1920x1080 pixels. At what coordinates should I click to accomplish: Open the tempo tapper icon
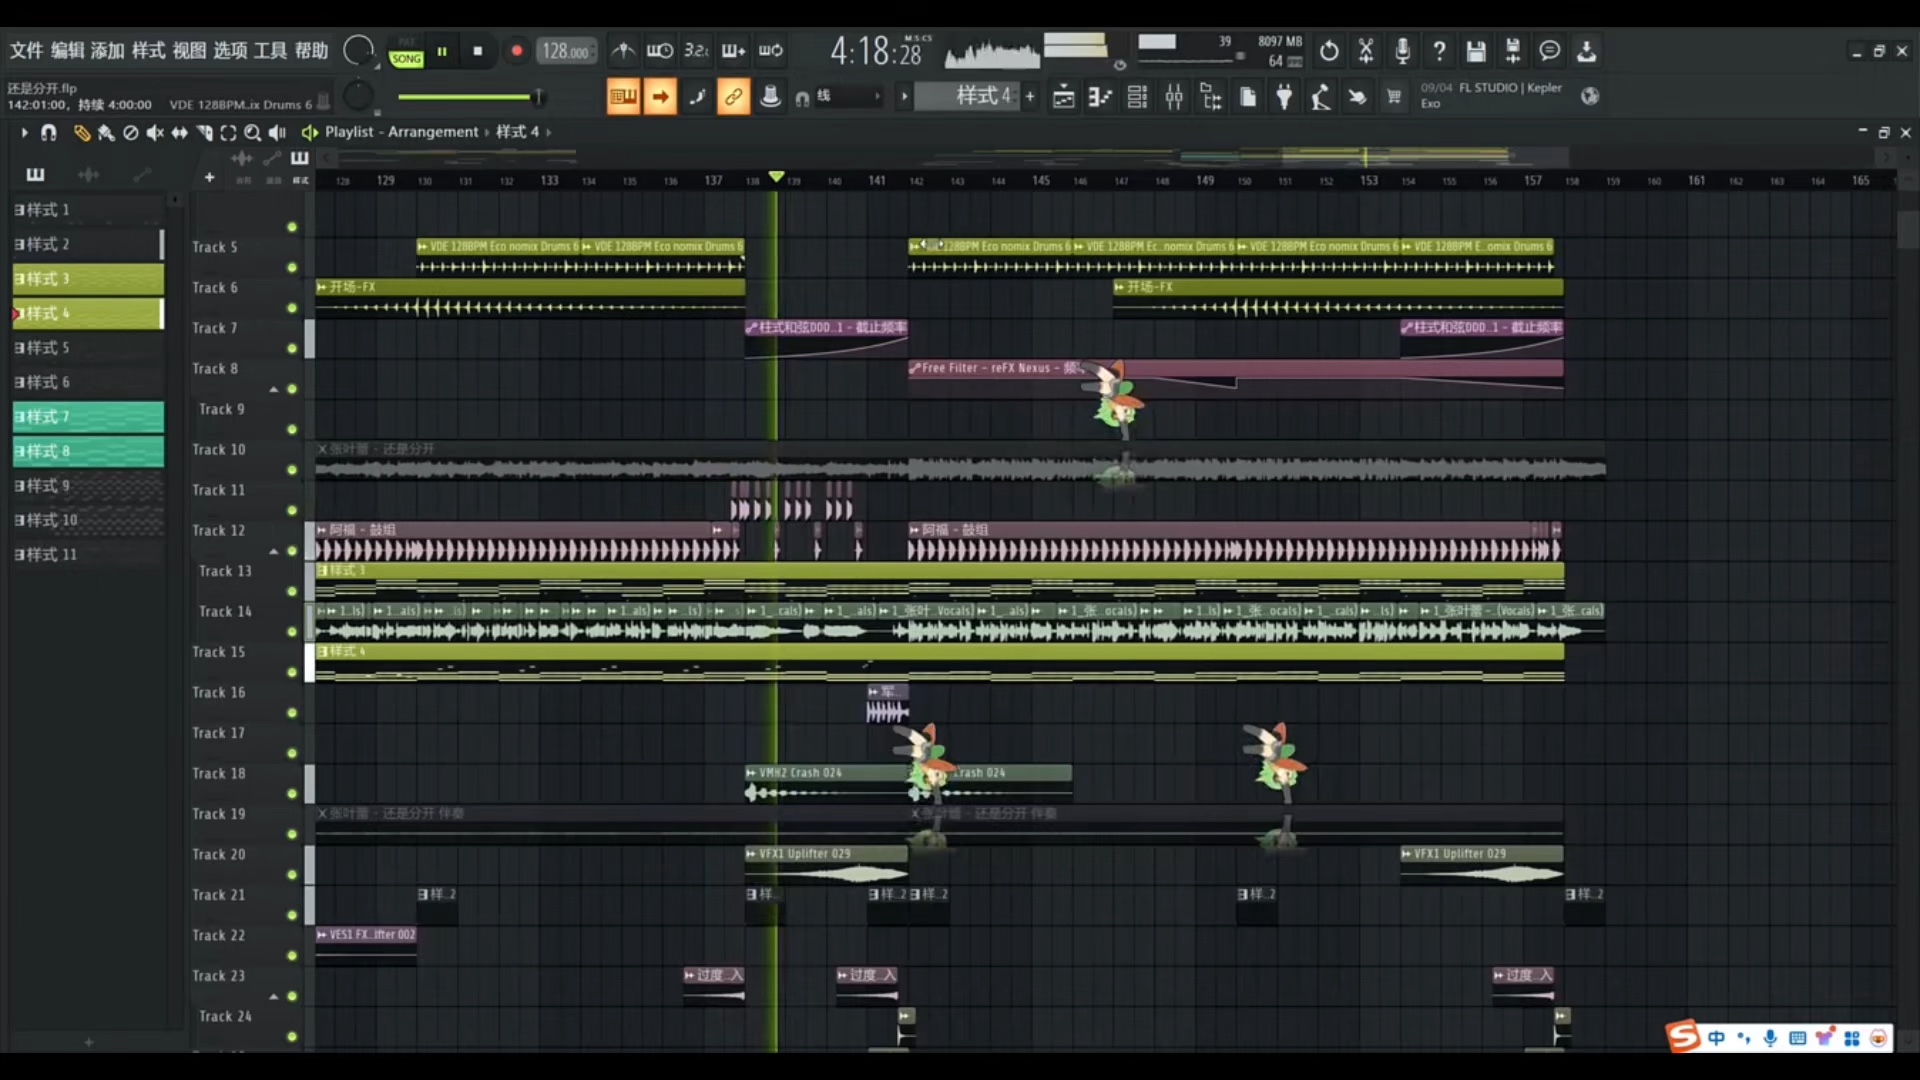1321,97
